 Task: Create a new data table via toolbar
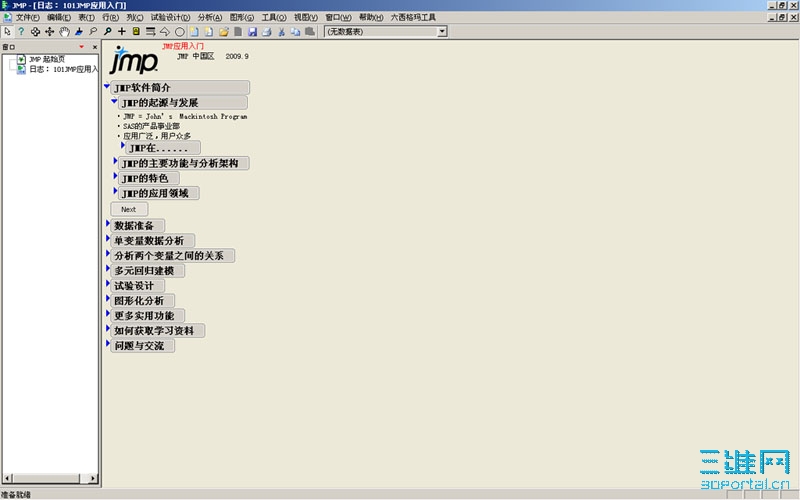pos(194,32)
